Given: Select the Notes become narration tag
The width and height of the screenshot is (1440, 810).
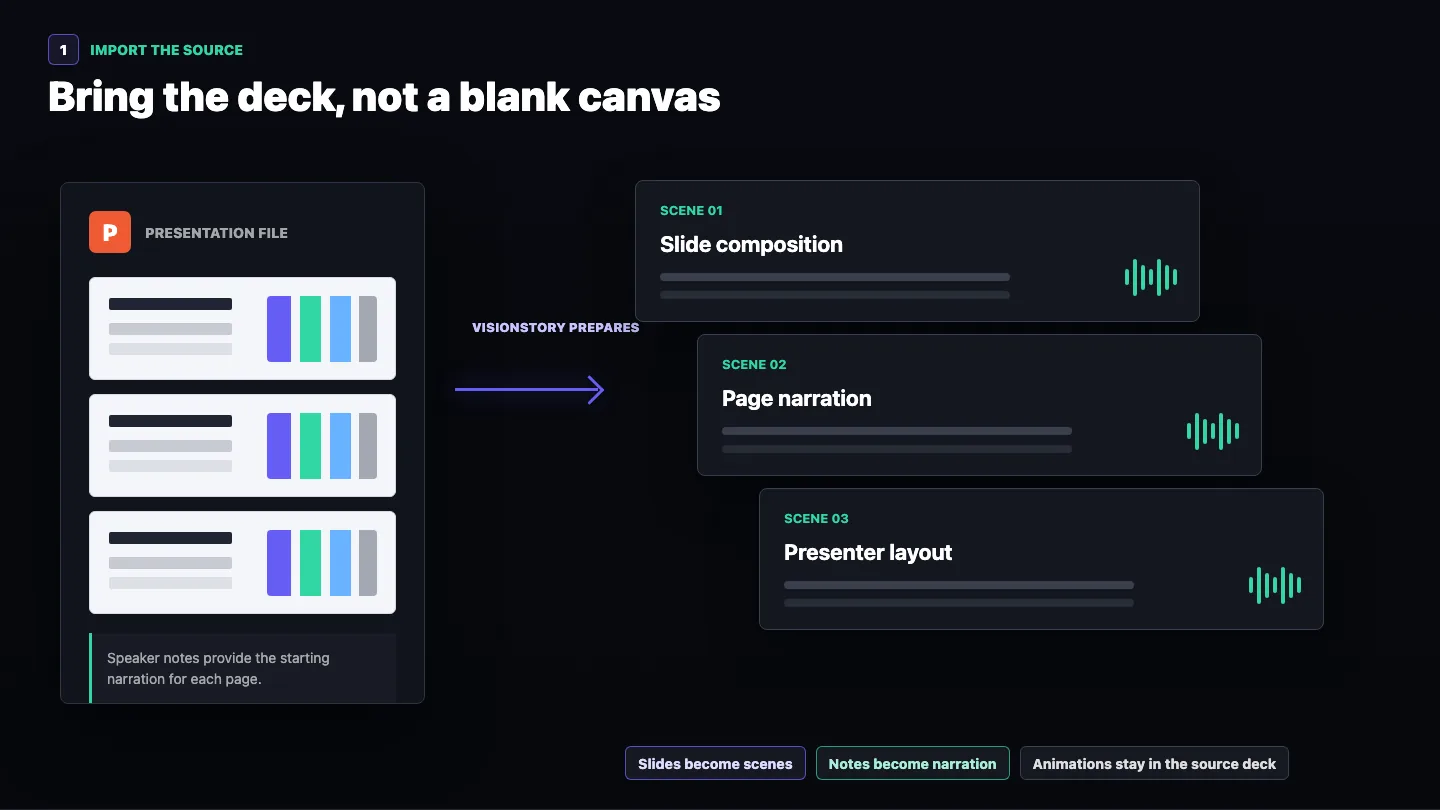Looking at the screenshot, I should 912,763.
